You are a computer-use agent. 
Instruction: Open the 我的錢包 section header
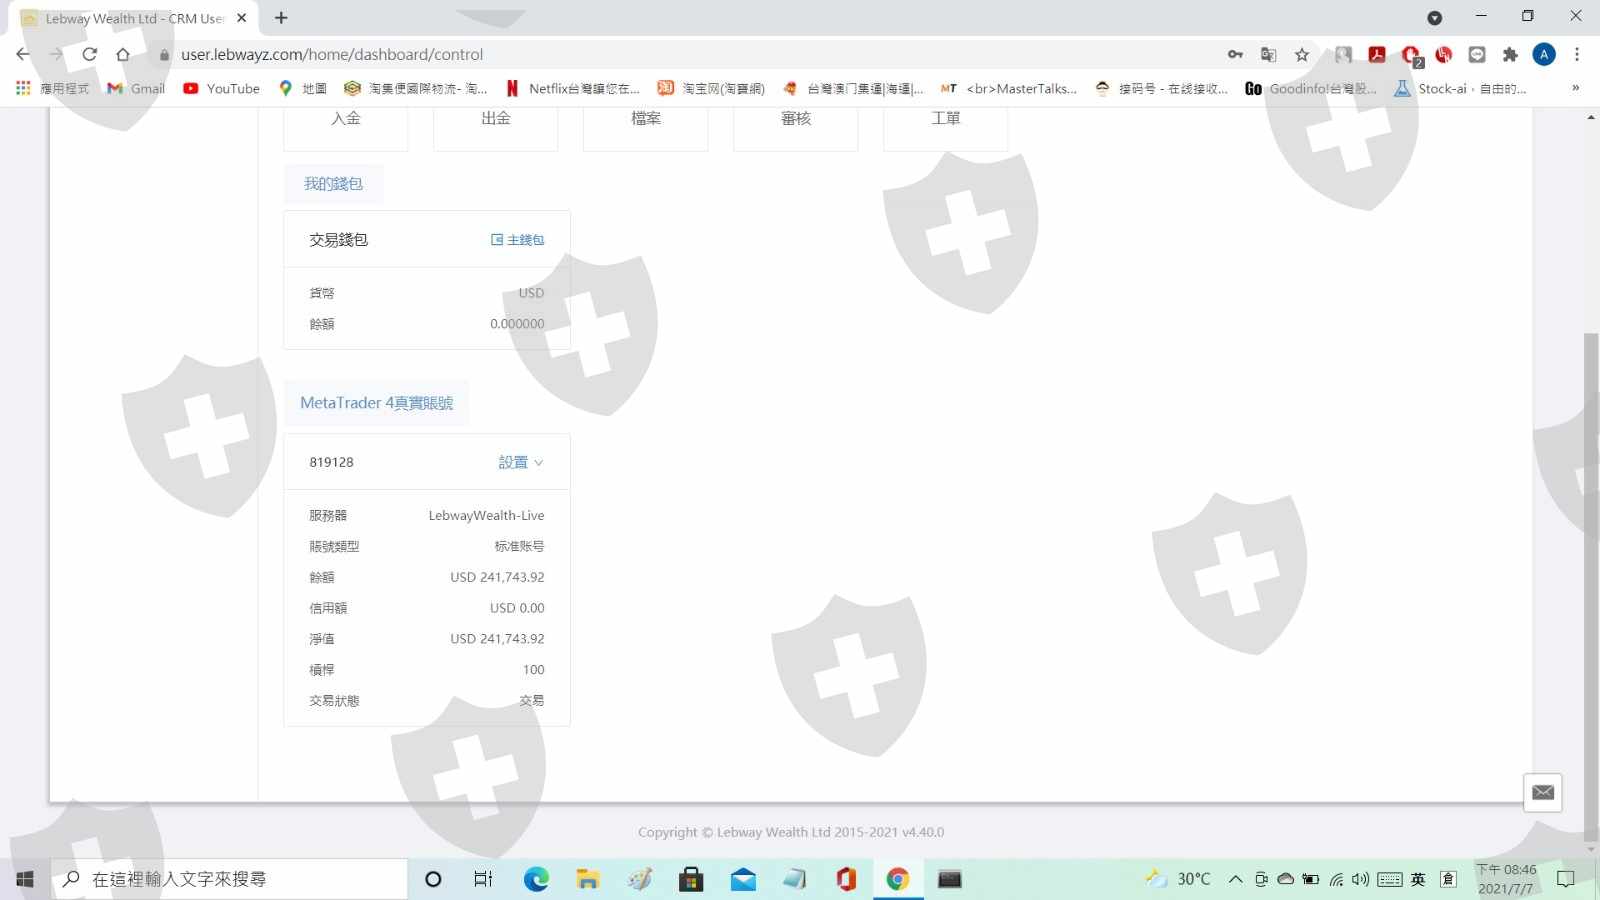coord(333,184)
